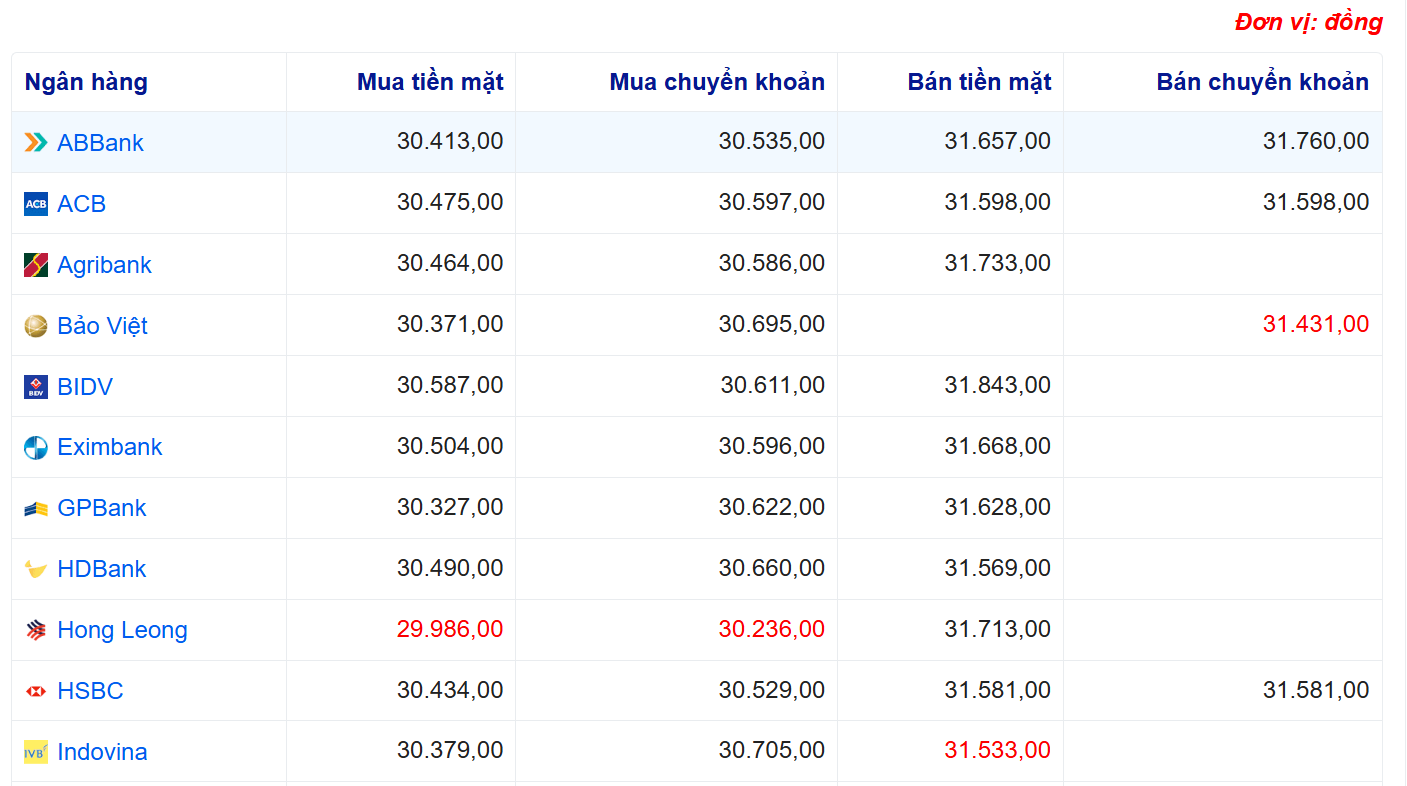This screenshot has height=786, width=1407.
Task: Click the Indovina logo icon
Action: pyautogui.click(x=36, y=752)
